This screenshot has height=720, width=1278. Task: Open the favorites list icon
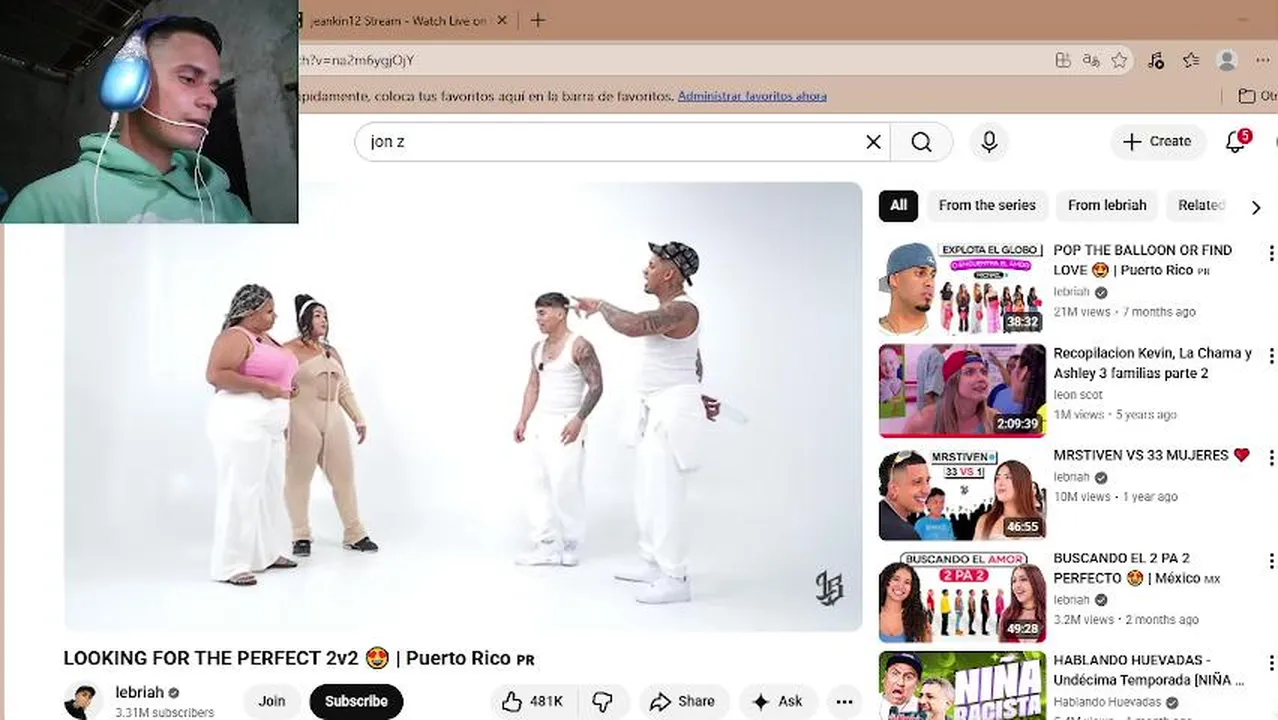point(1190,60)
